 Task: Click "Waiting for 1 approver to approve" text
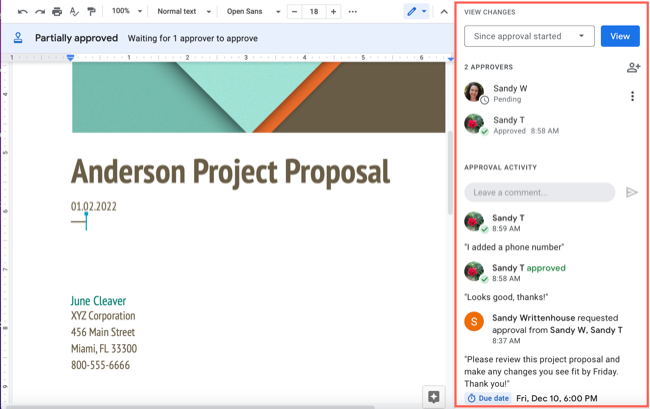[x=193, y=39]
